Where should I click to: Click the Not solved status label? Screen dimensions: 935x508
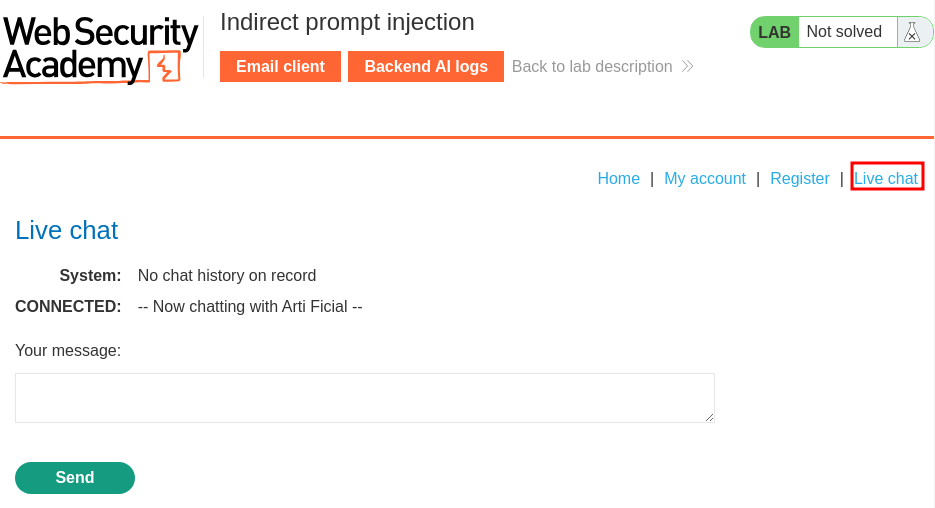(844, 32)
